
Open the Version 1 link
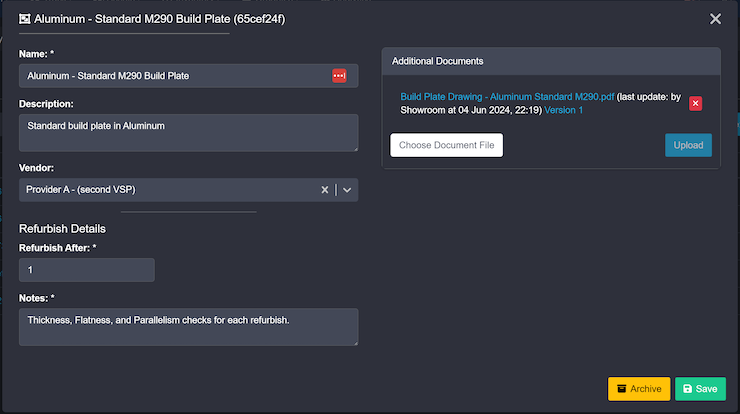564,110
